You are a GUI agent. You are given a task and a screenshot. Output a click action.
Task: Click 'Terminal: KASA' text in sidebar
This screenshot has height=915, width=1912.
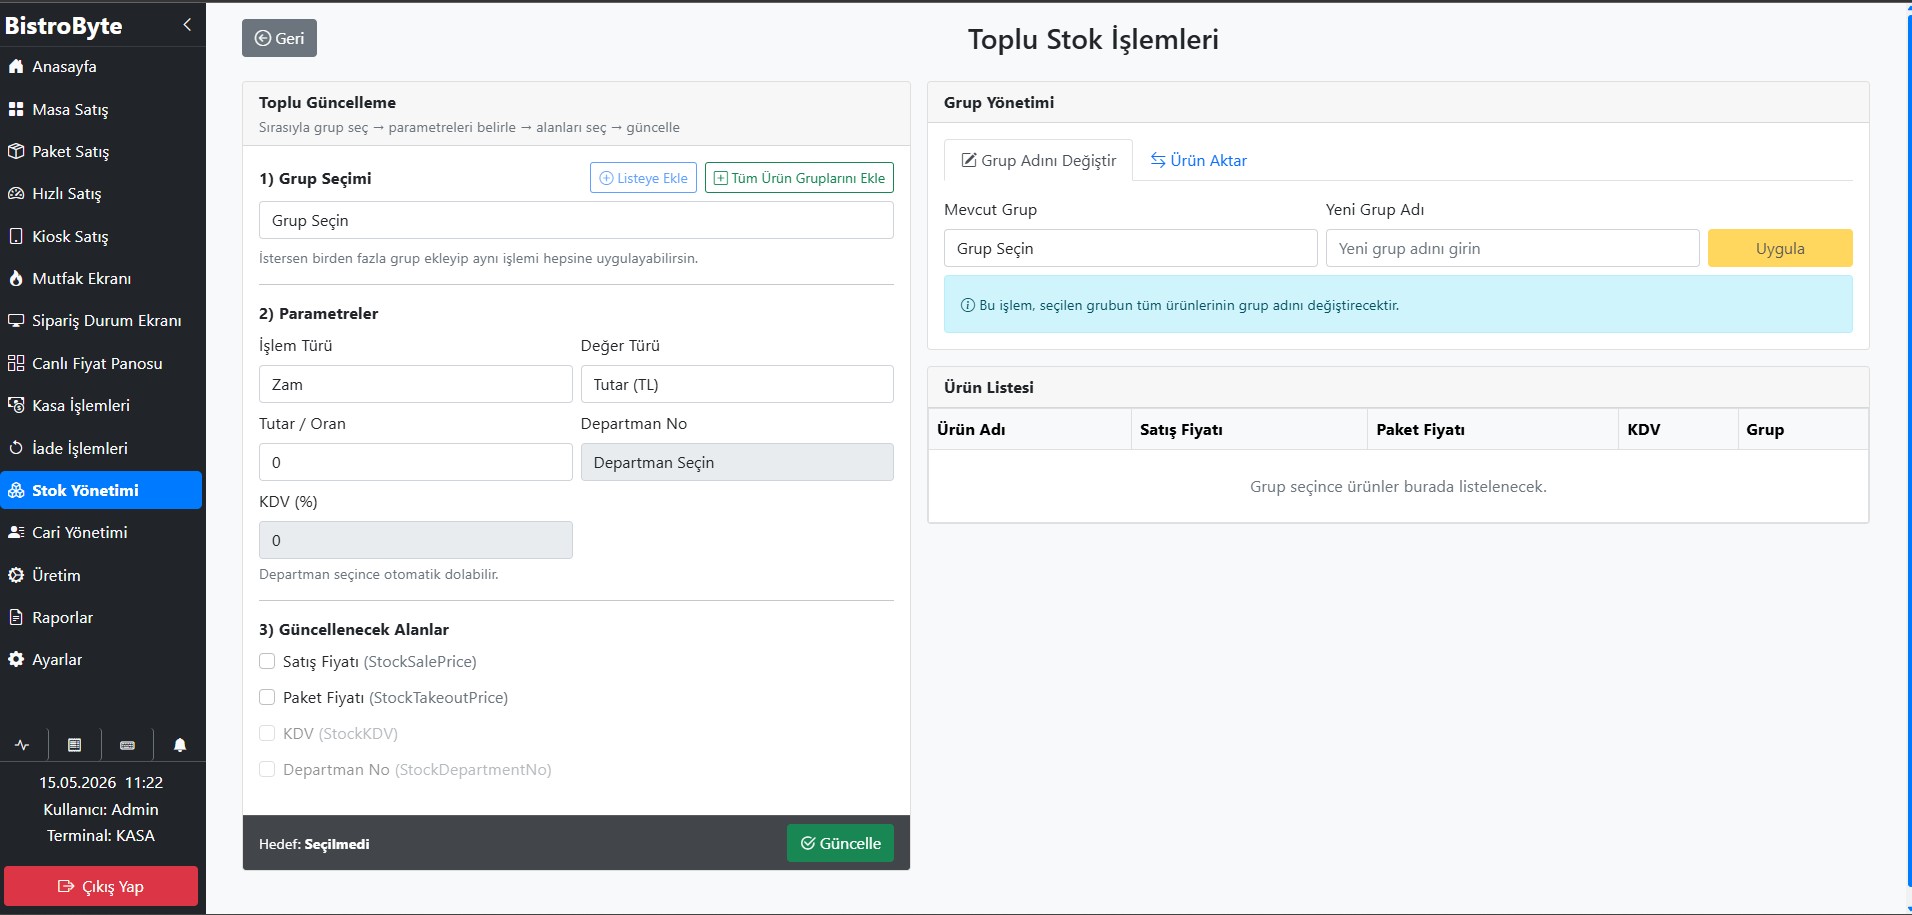[101, 835]
